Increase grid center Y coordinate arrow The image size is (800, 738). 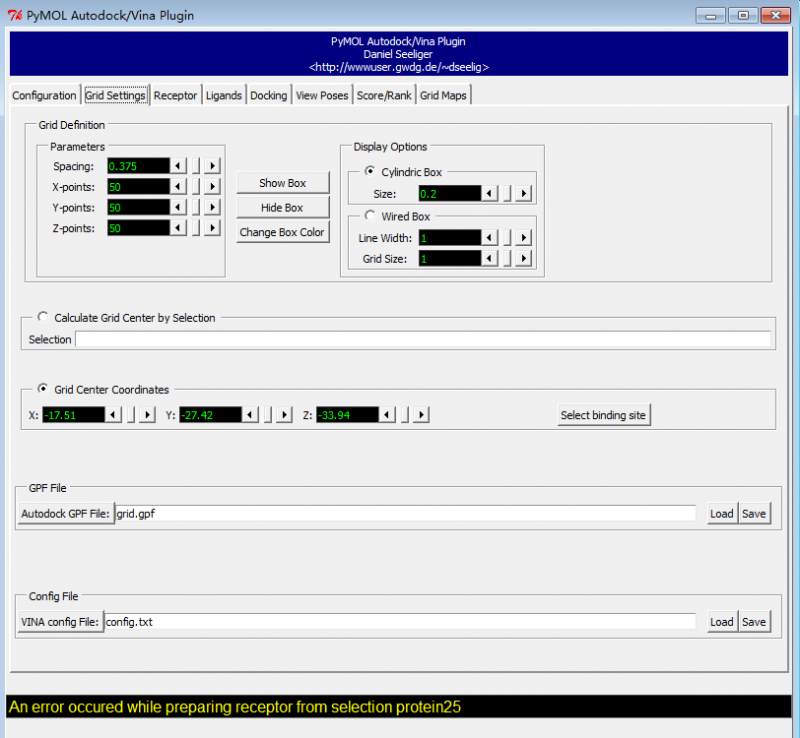click(x=285, y=415)
